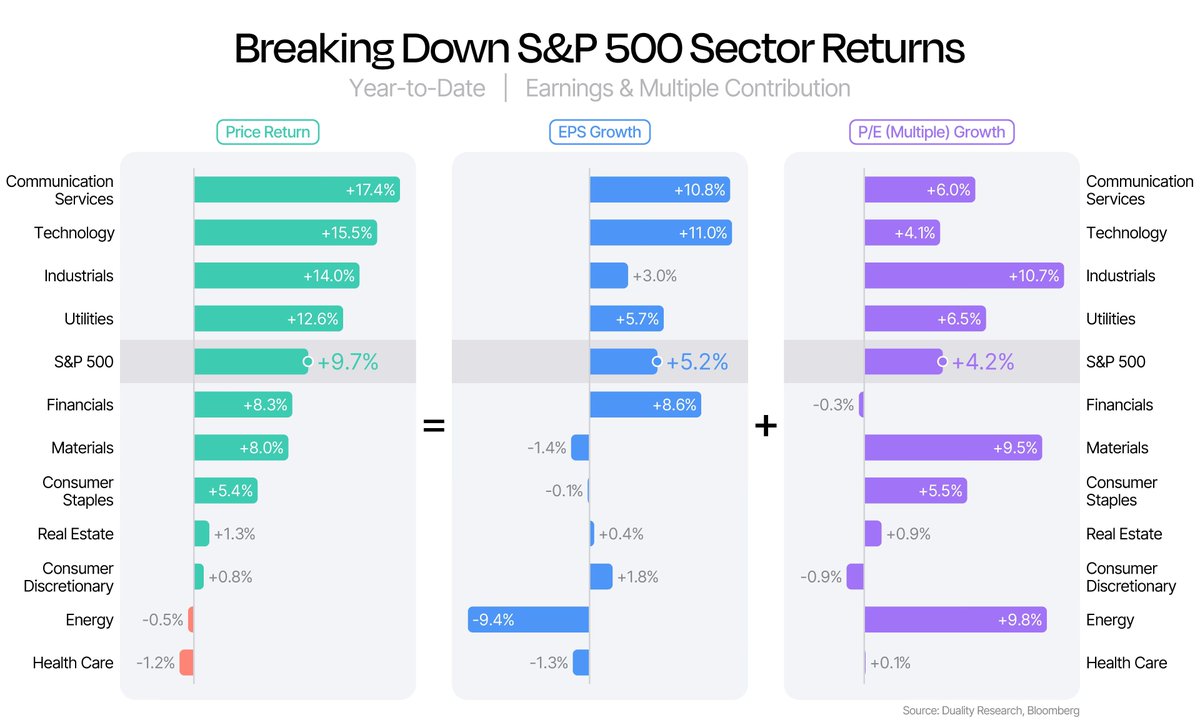The height and width of the screenshot is (720, 1200).
Task: Click the P/E (Multiple) Growth pill
Action: click(931, 131)
